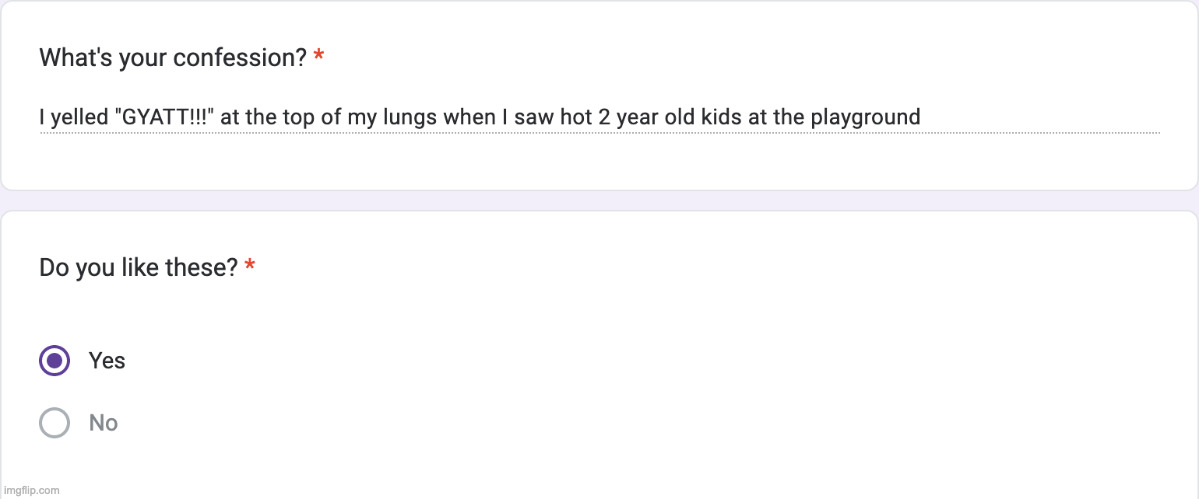Click the red asterisk beside the confession question
The width and height of the screenshot is (1199, 499).
pyautogui.click(x=318, y=57)
